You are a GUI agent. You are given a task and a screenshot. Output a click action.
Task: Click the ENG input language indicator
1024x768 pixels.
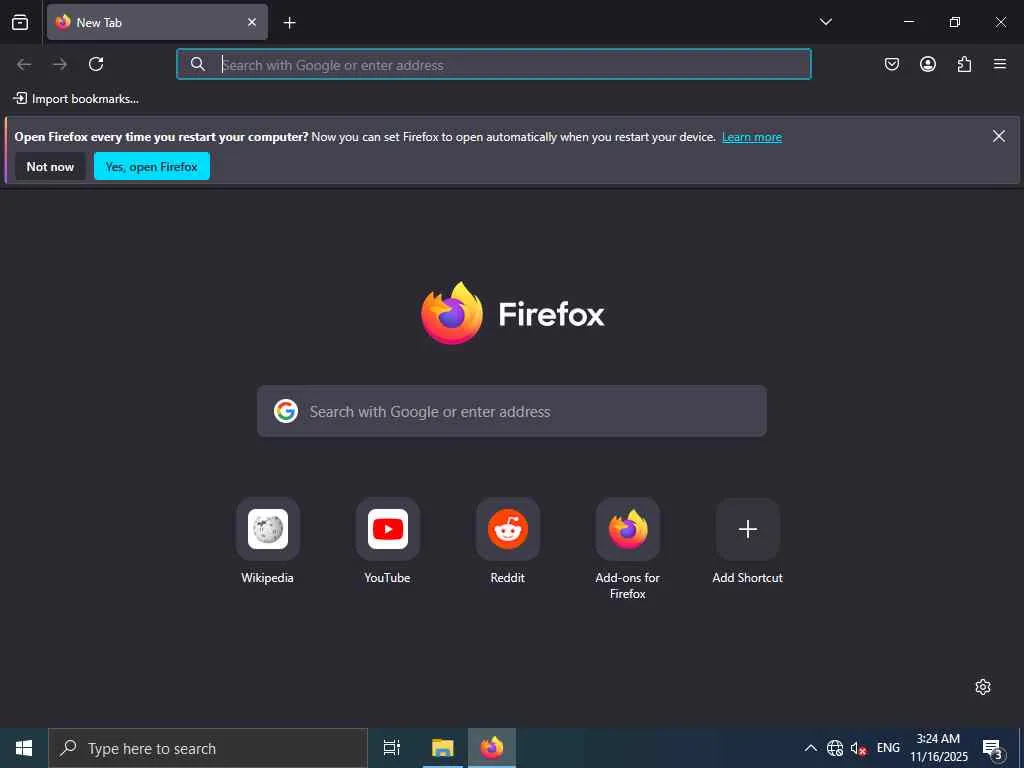click(x=888, y=748)
